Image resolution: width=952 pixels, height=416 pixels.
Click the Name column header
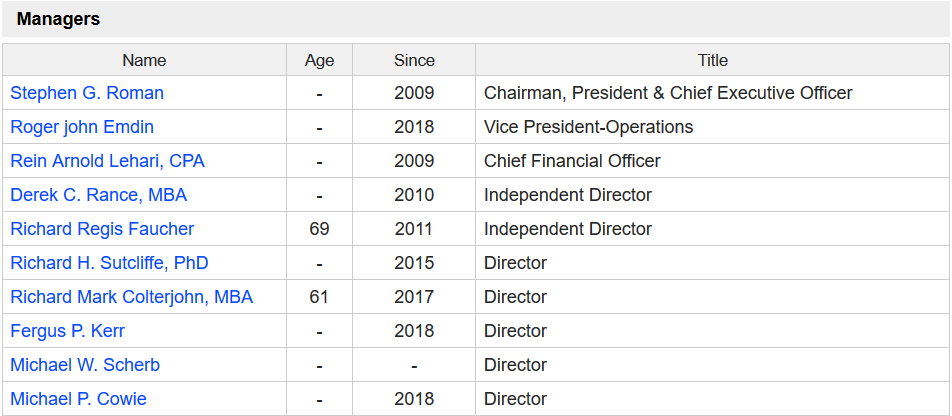coord(144,60)
